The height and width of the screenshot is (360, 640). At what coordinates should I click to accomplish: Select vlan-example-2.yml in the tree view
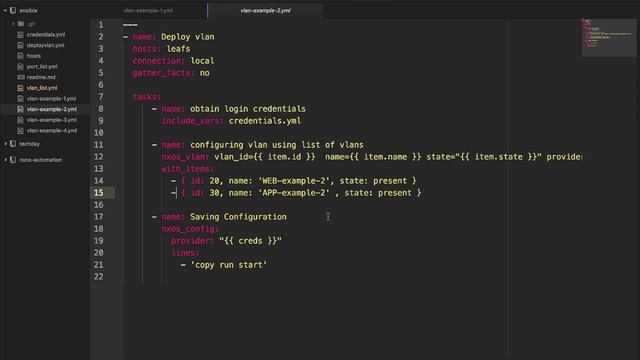[51, 109]
